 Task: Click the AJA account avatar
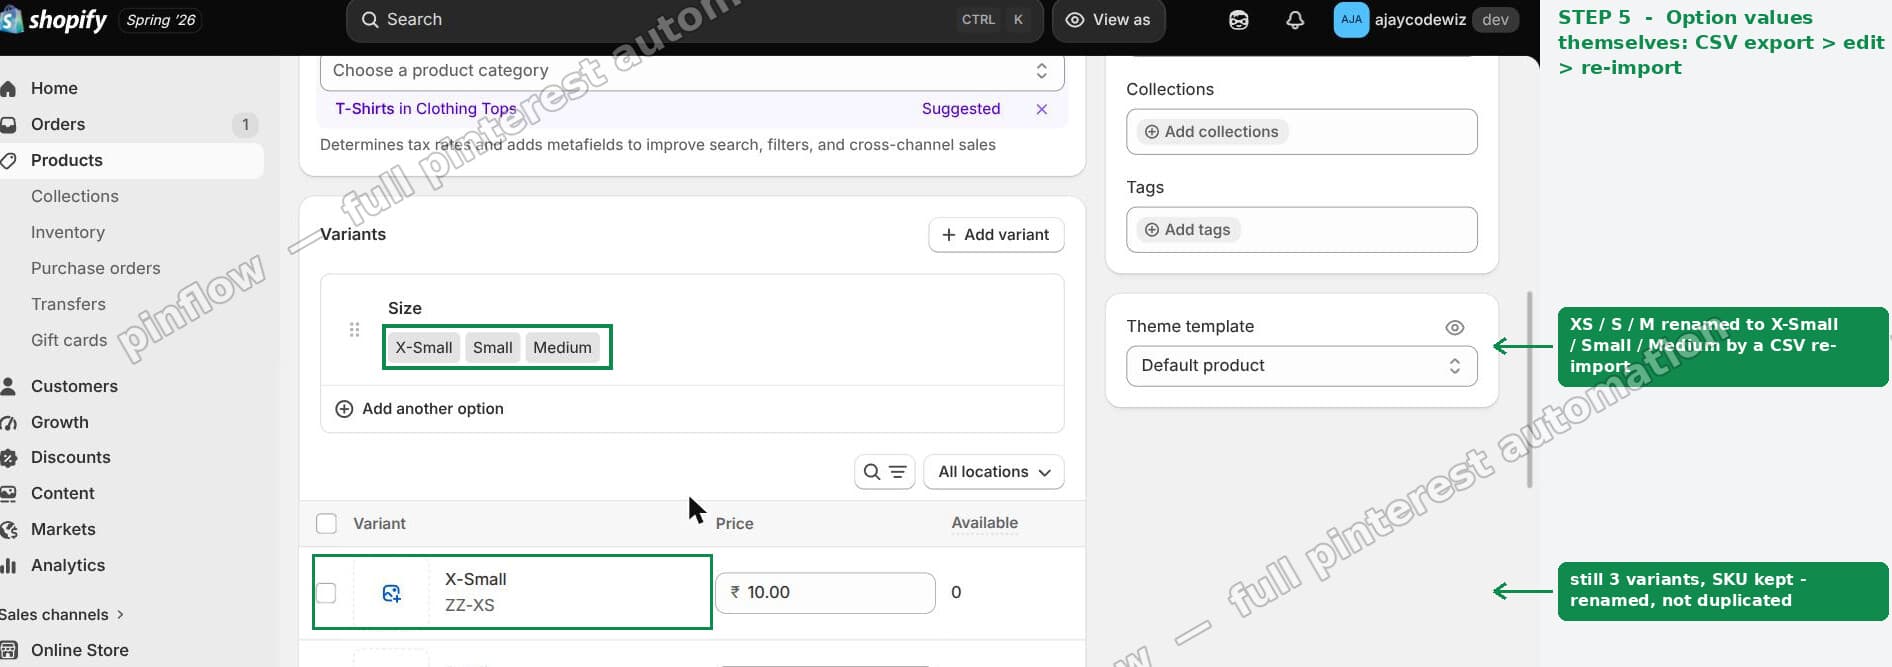1351,20
